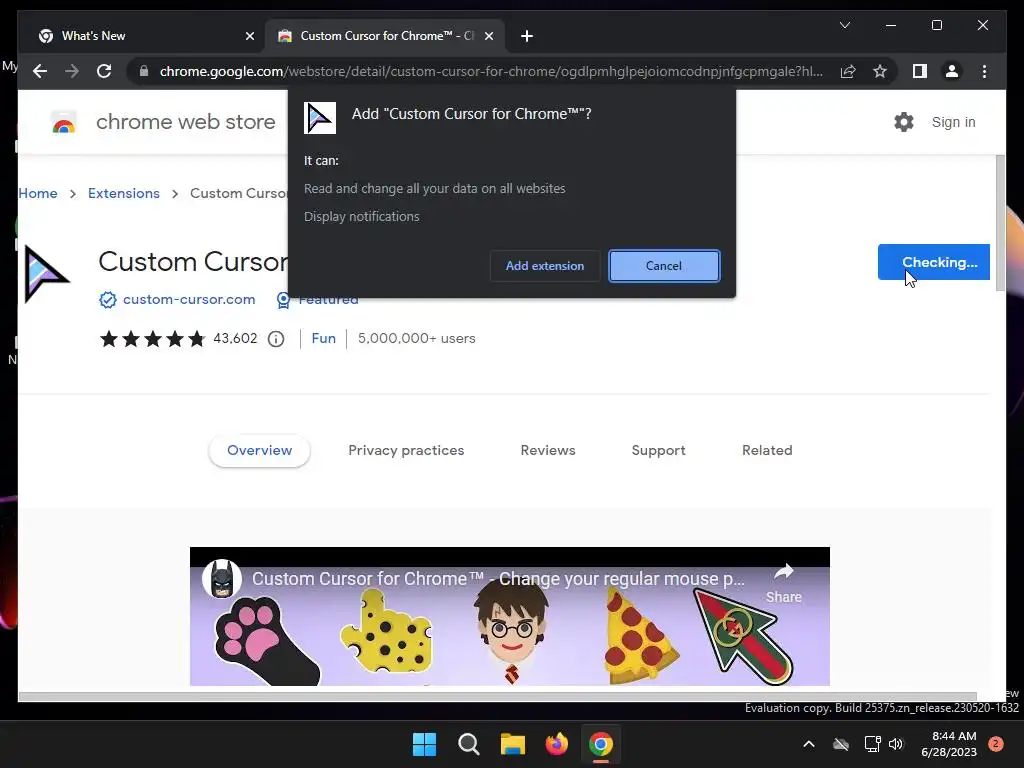The width and height of the screenshot is (1024, 768).
Task: Click the padlock site info icon
Action: pos(144,71)
